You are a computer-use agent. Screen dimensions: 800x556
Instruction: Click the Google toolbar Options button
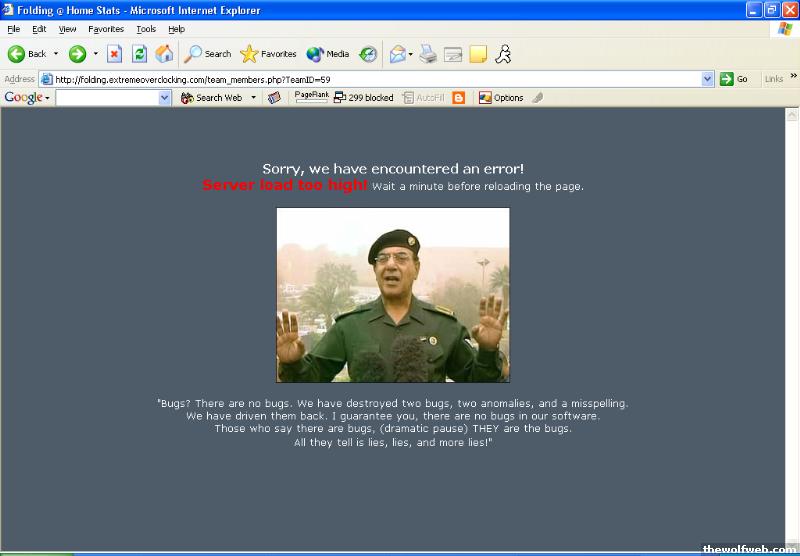501,98
